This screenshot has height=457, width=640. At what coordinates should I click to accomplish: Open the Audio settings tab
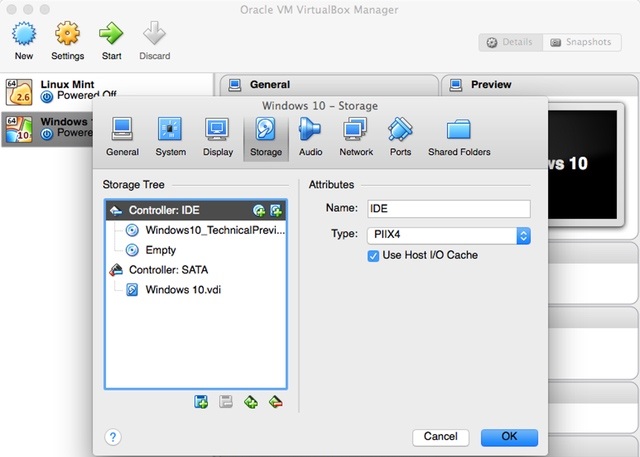(310, 138)
